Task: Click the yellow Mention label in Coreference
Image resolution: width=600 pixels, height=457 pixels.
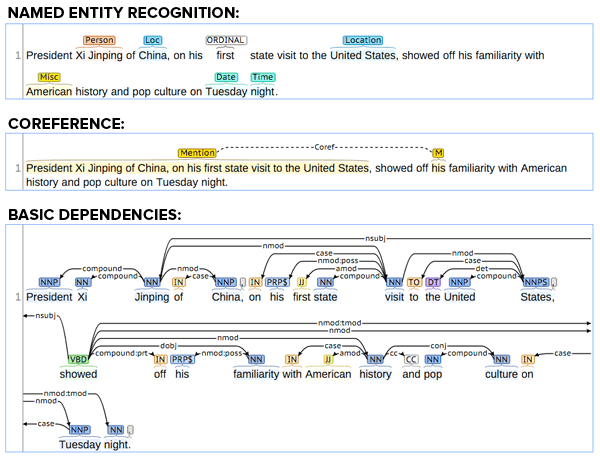Action: point(197,153)
